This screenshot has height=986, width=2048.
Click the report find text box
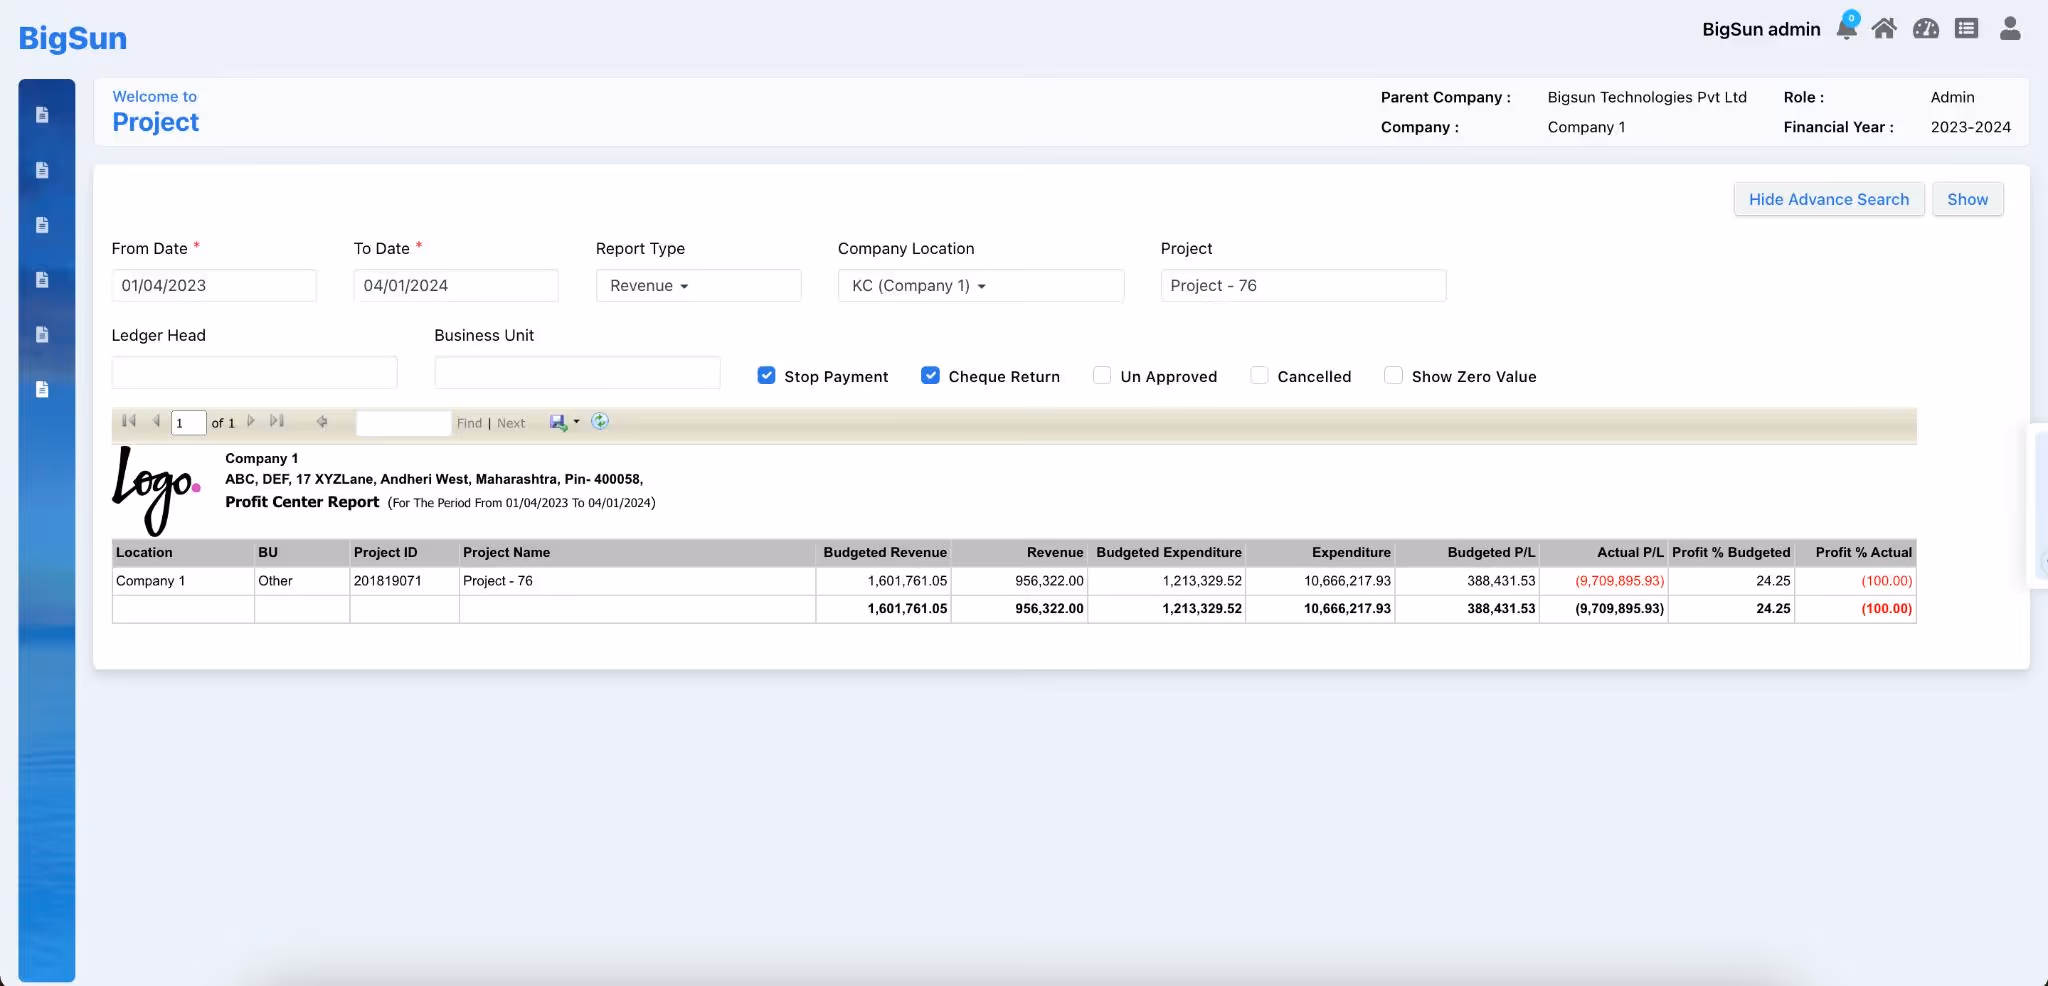tap(404, 423)
